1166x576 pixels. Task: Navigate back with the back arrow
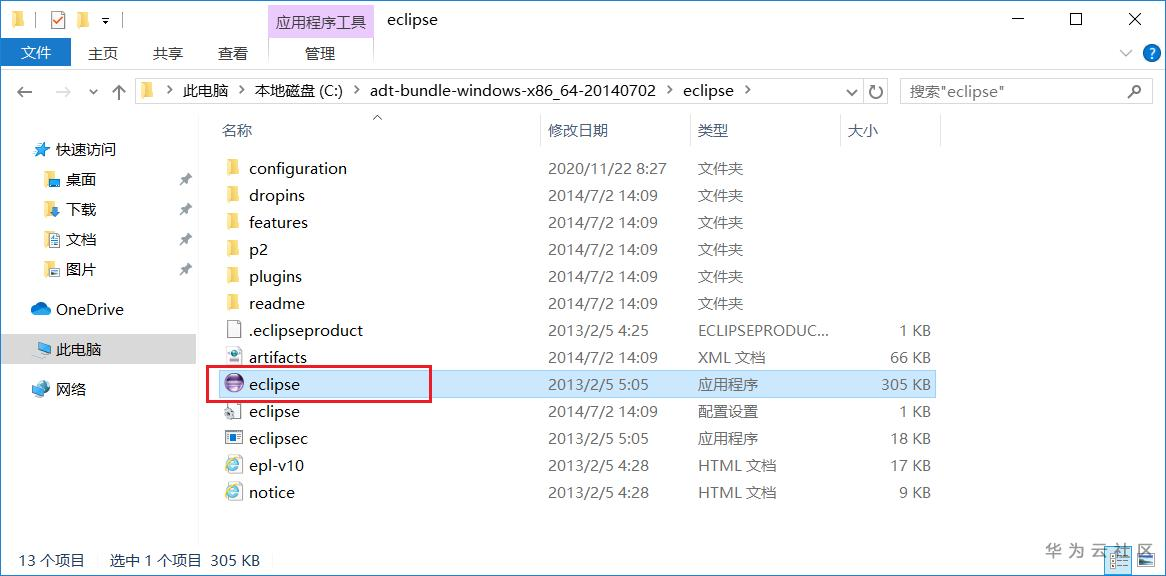point(25,91)
